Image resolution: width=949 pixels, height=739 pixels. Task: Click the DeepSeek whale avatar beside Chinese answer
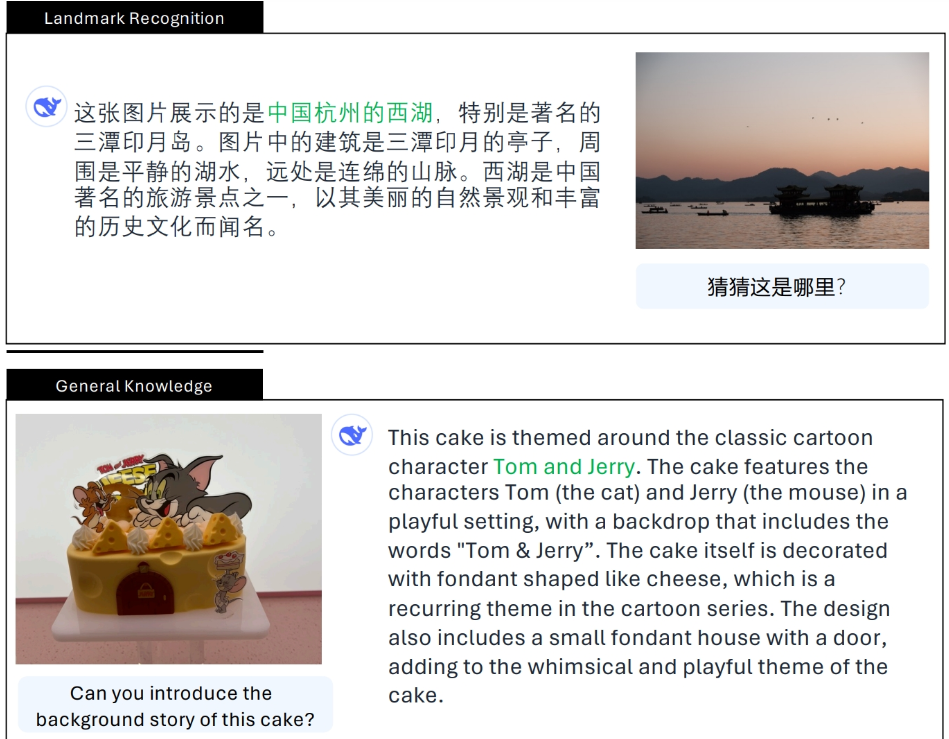click(x=46, y=107)
